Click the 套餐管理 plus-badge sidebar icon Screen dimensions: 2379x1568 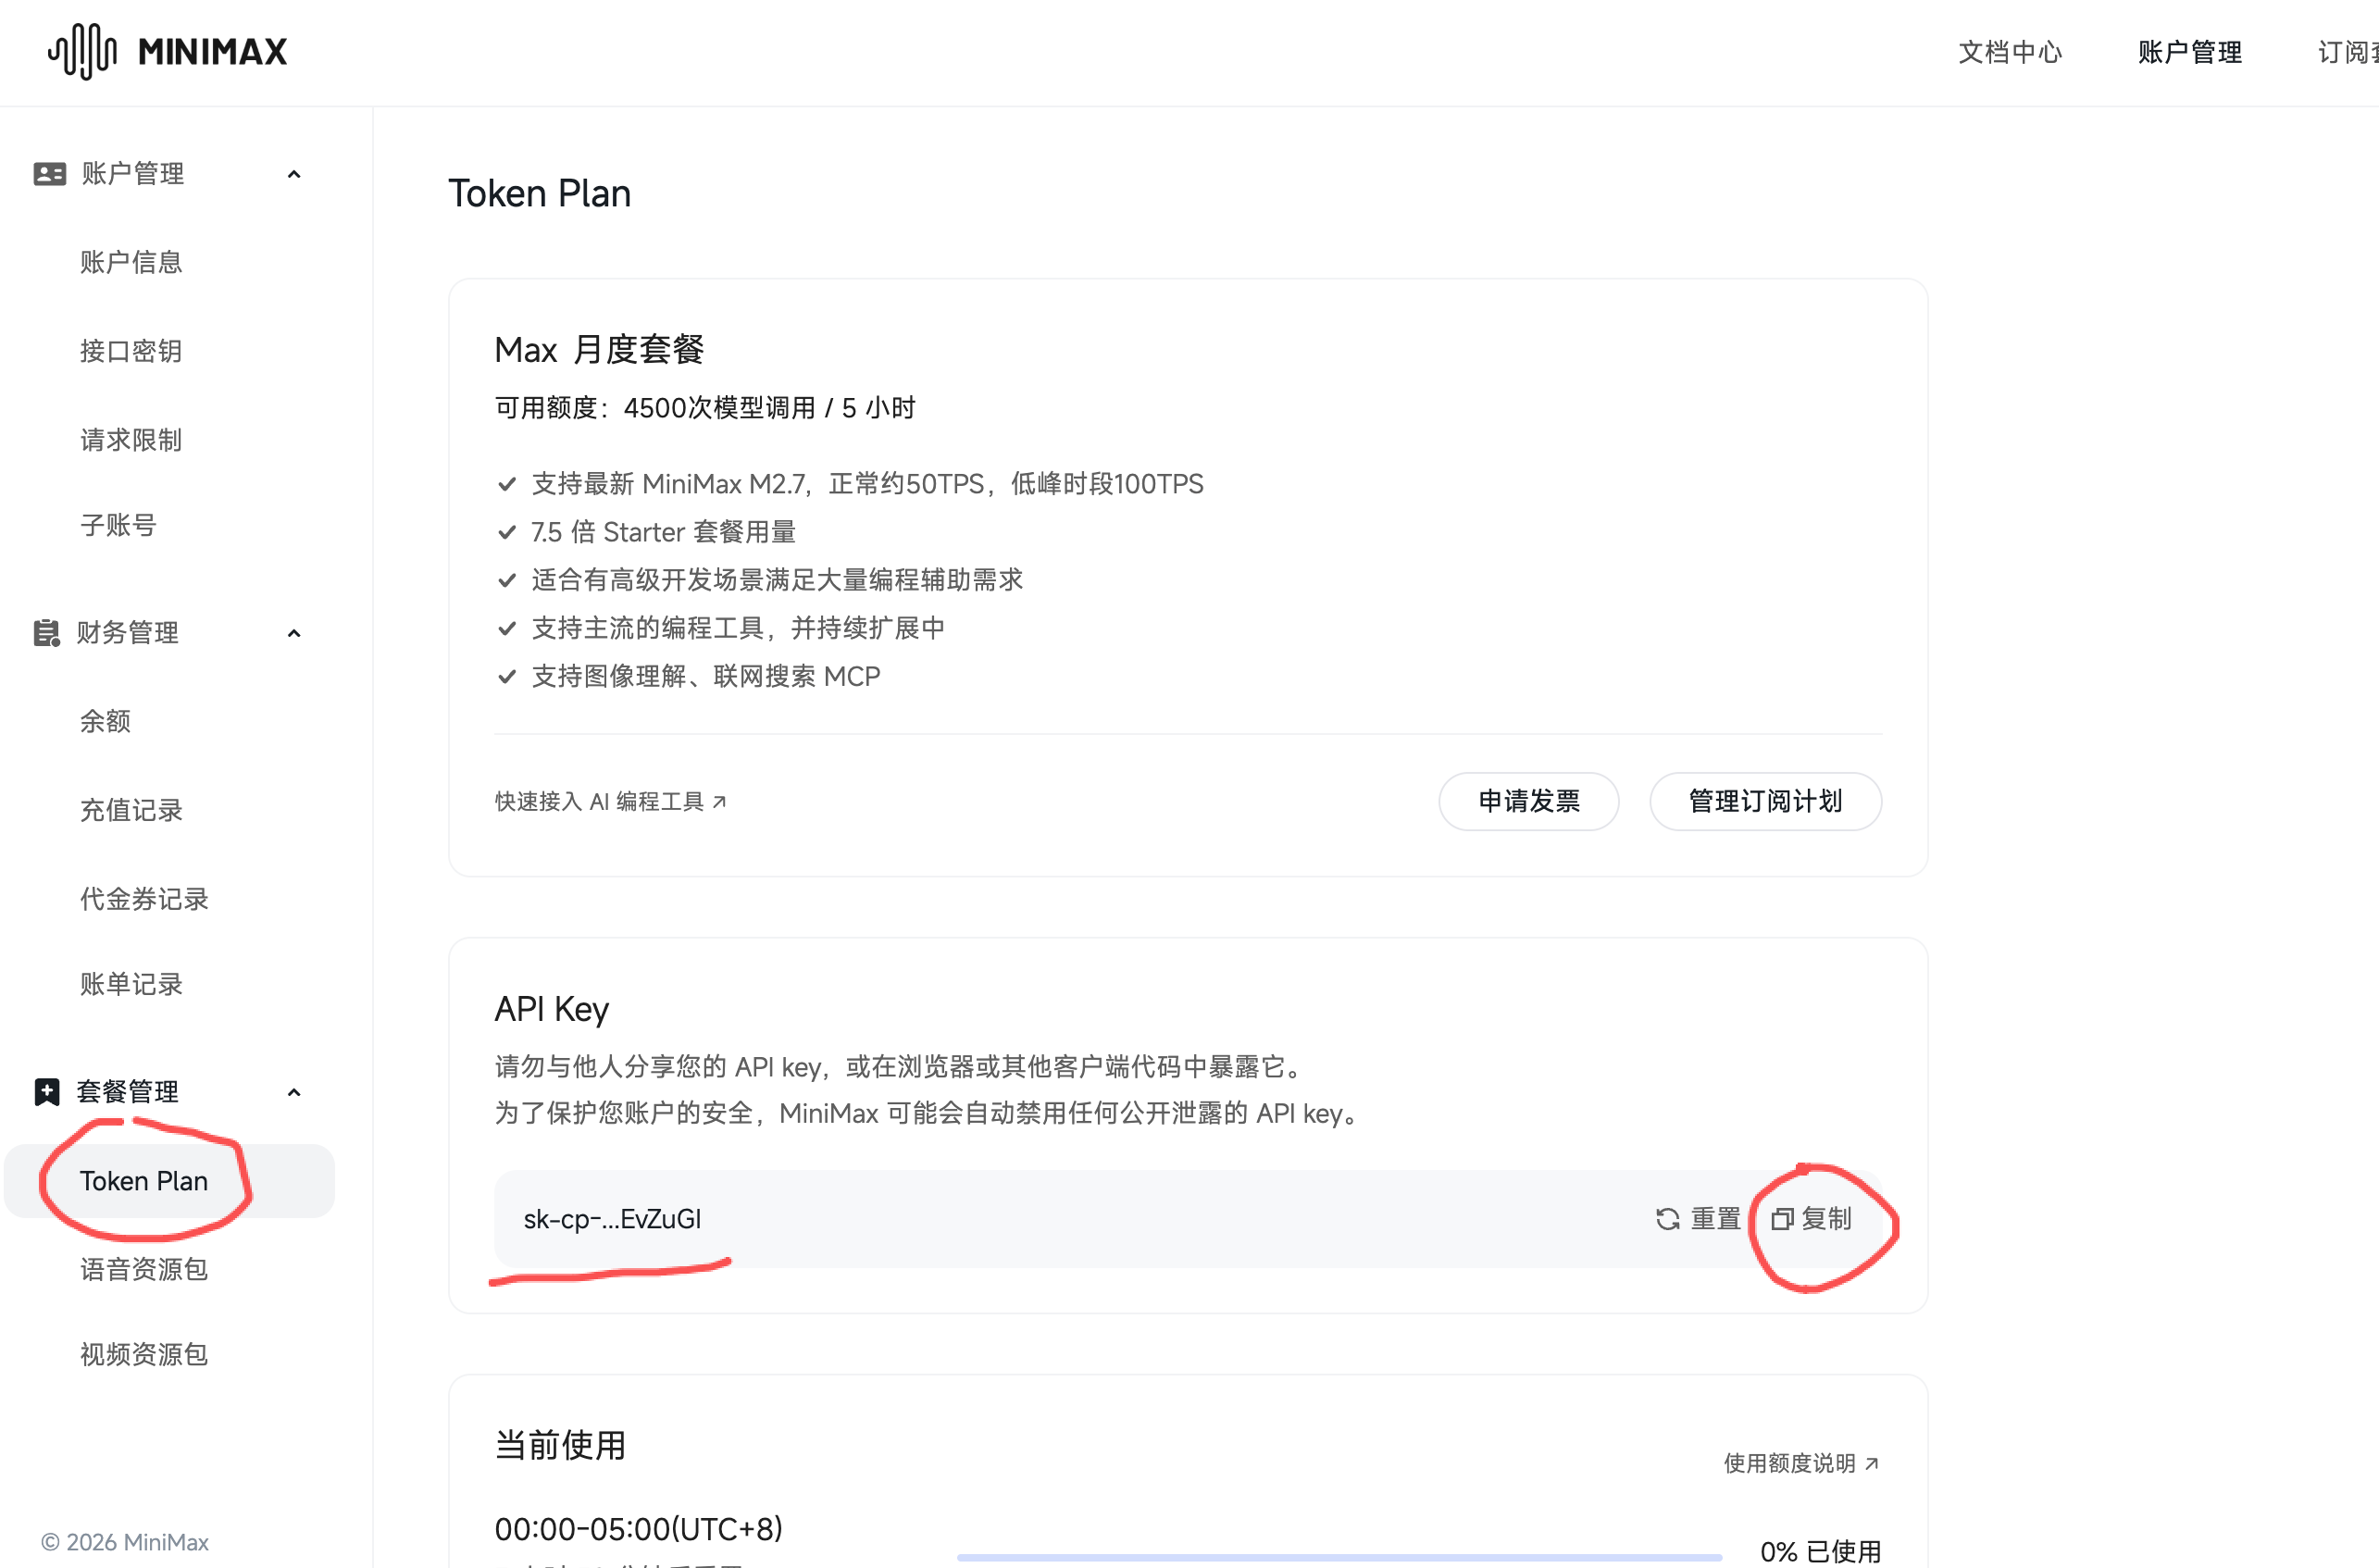[46, 1091]
